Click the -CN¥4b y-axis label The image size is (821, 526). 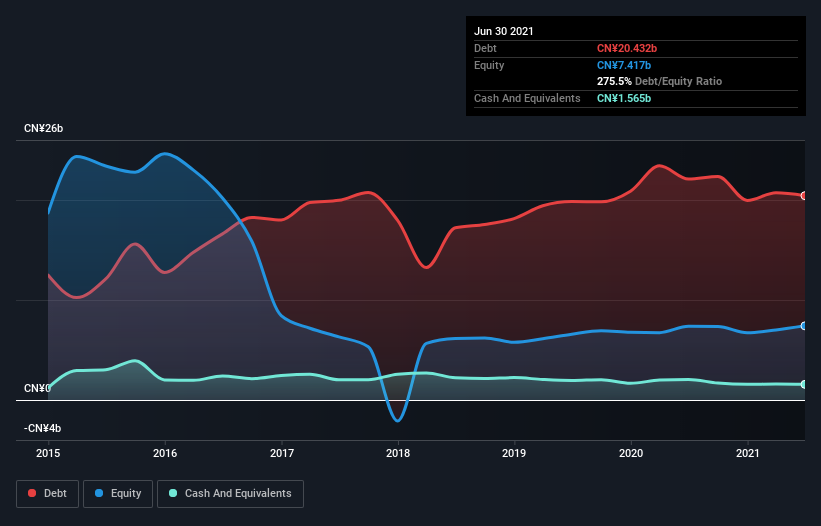point(42,429)
